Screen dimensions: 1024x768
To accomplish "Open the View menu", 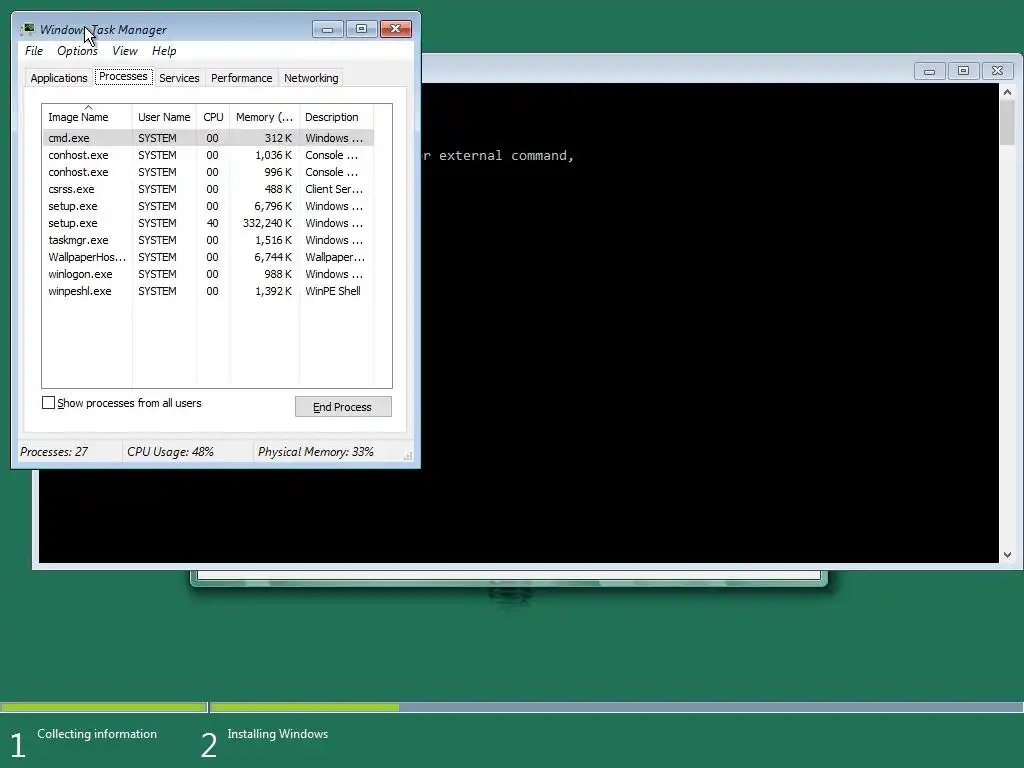I will point(125,51).
